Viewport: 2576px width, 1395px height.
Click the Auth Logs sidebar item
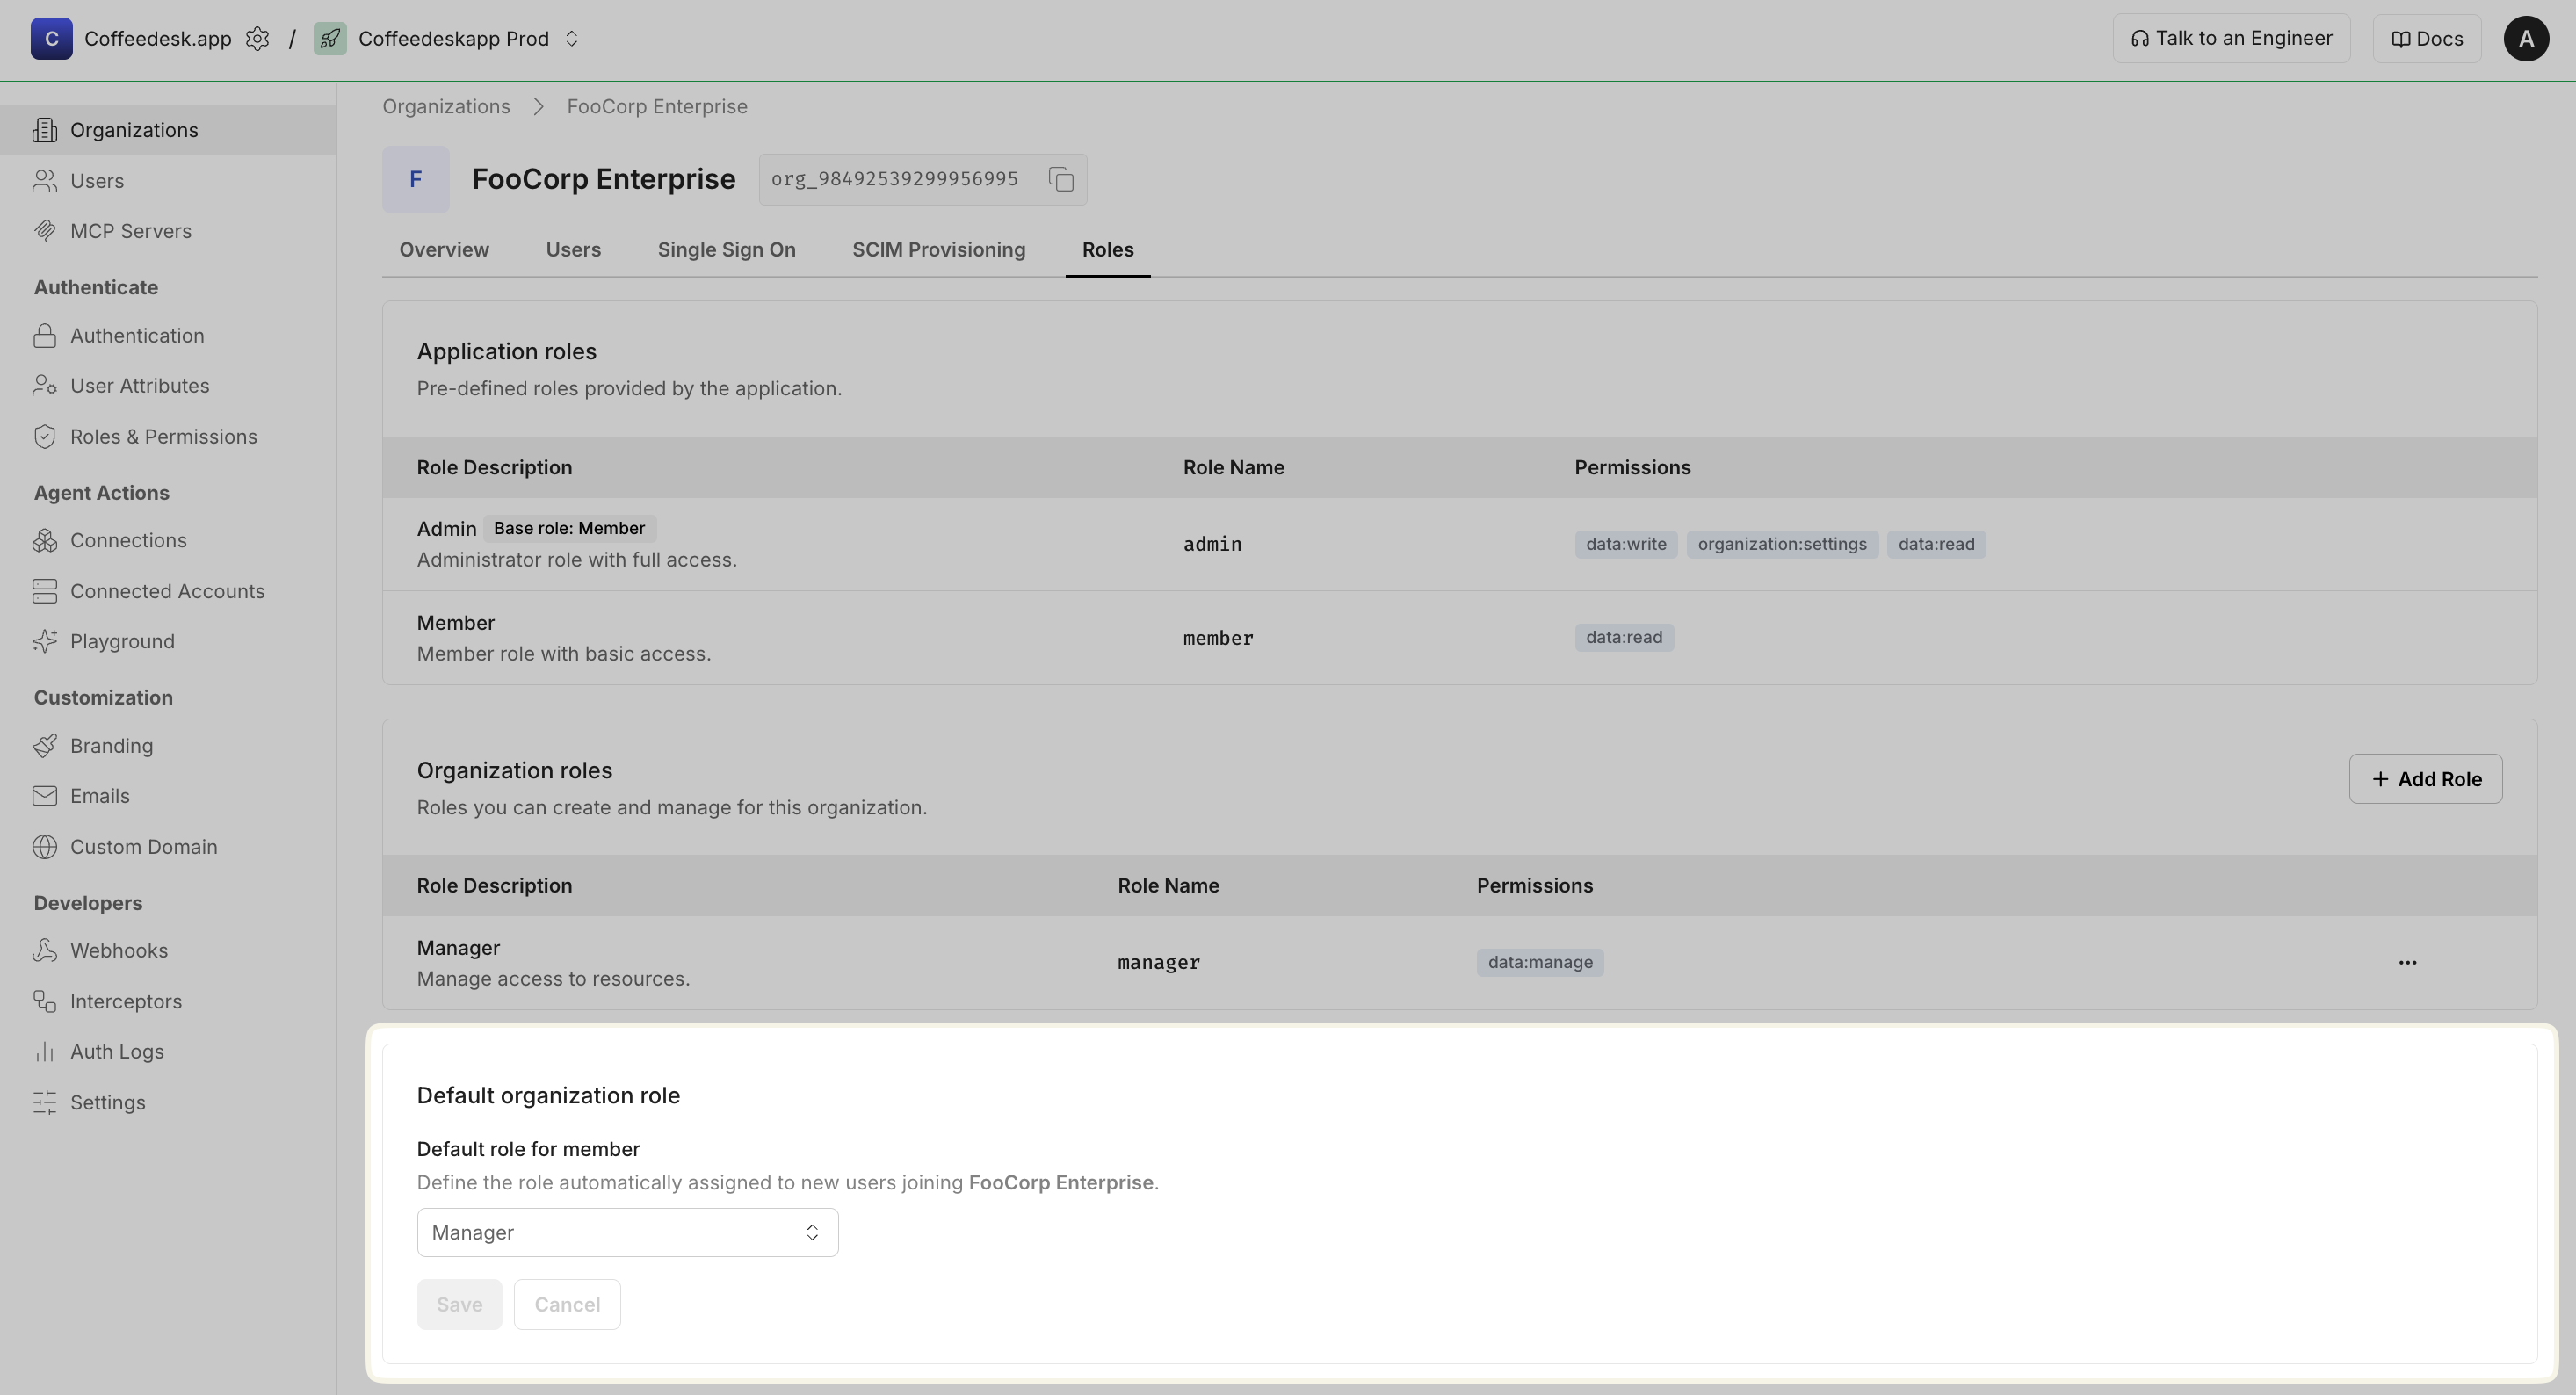116,1051
